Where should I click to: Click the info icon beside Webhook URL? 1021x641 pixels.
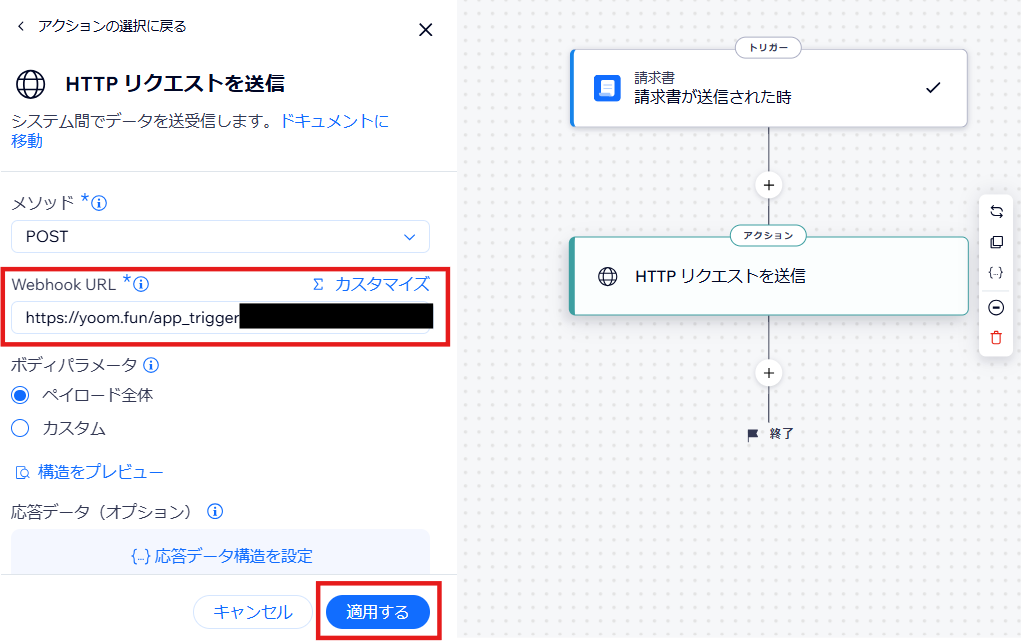point(141,284)
